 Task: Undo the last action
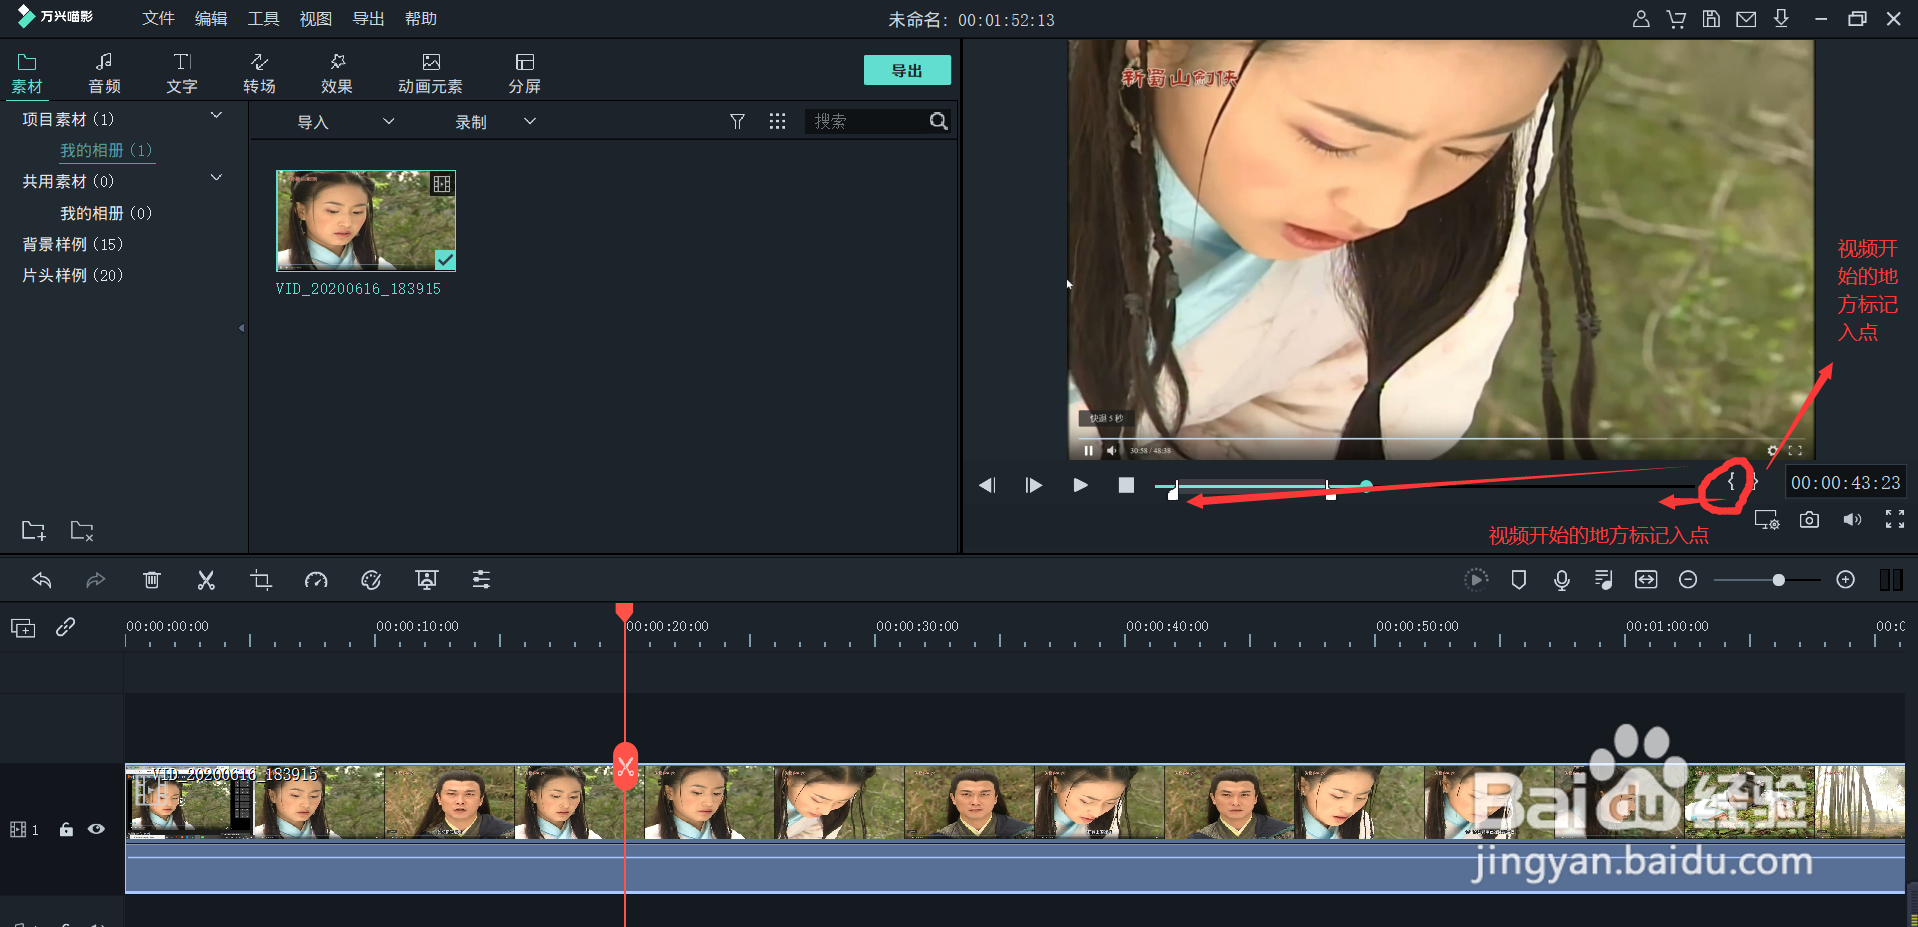pyautogui.click(x=41, y=580)
